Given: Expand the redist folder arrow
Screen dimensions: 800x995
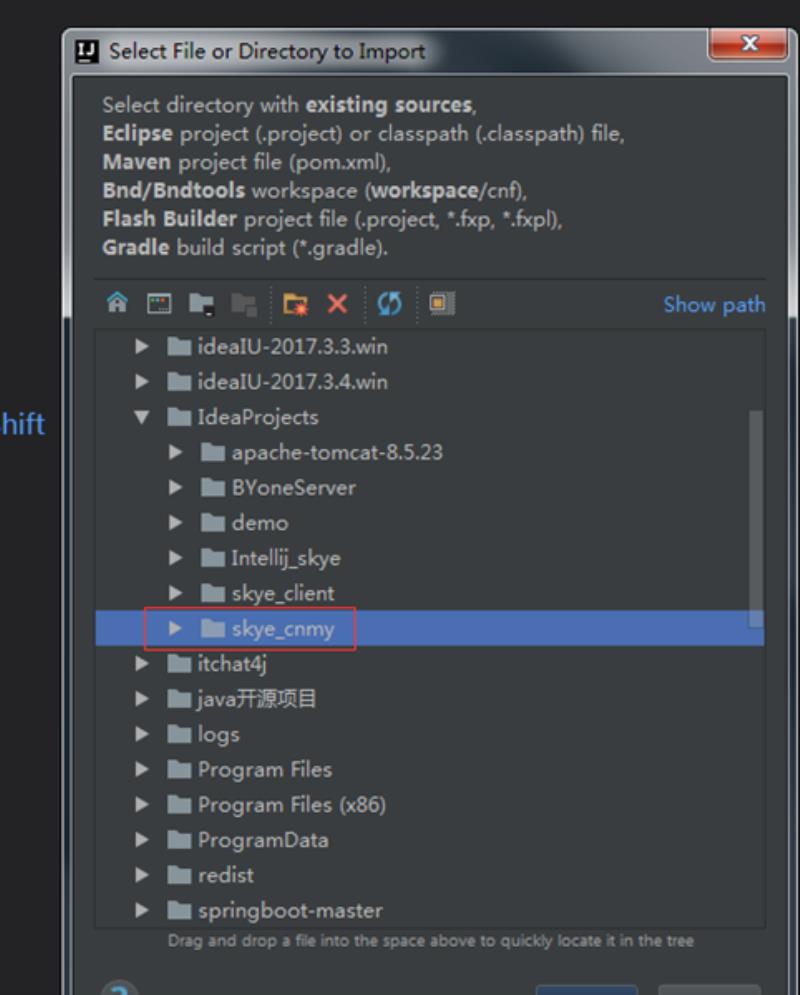Looking at the screenshot, I should (142, 875).
